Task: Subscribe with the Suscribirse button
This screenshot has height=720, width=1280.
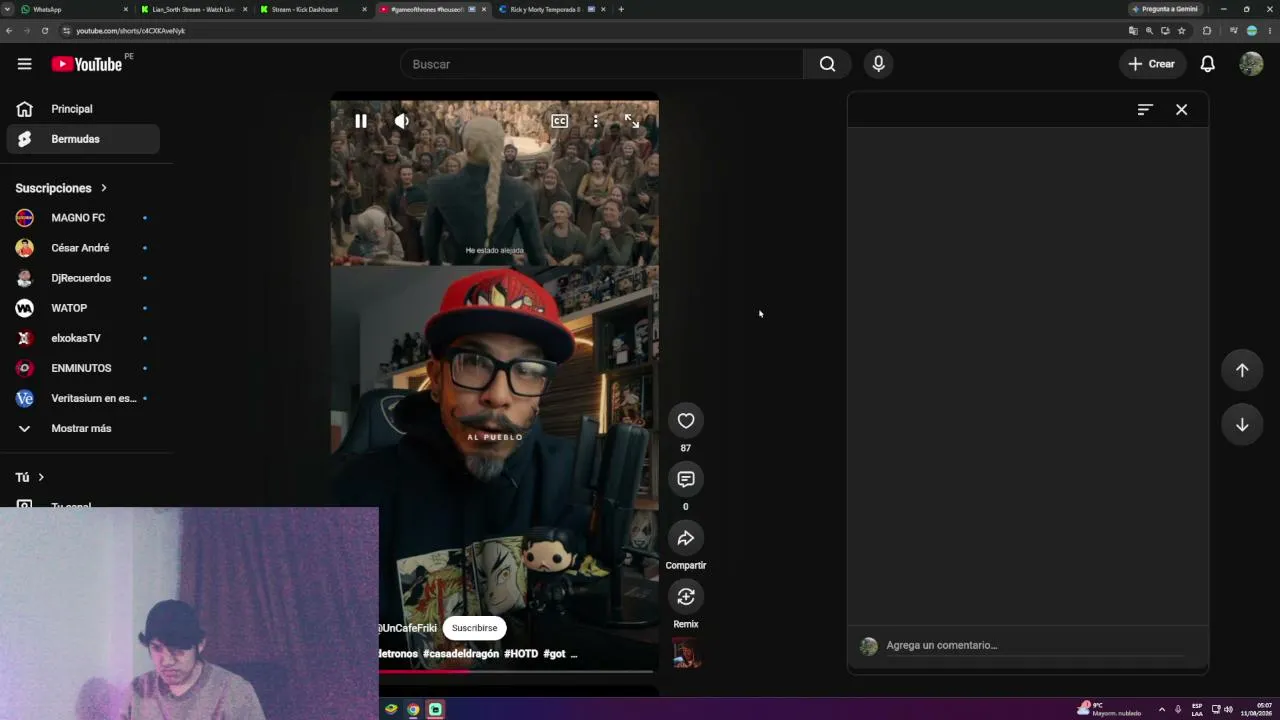Action: pyautogui.click(x=474, y=628)
